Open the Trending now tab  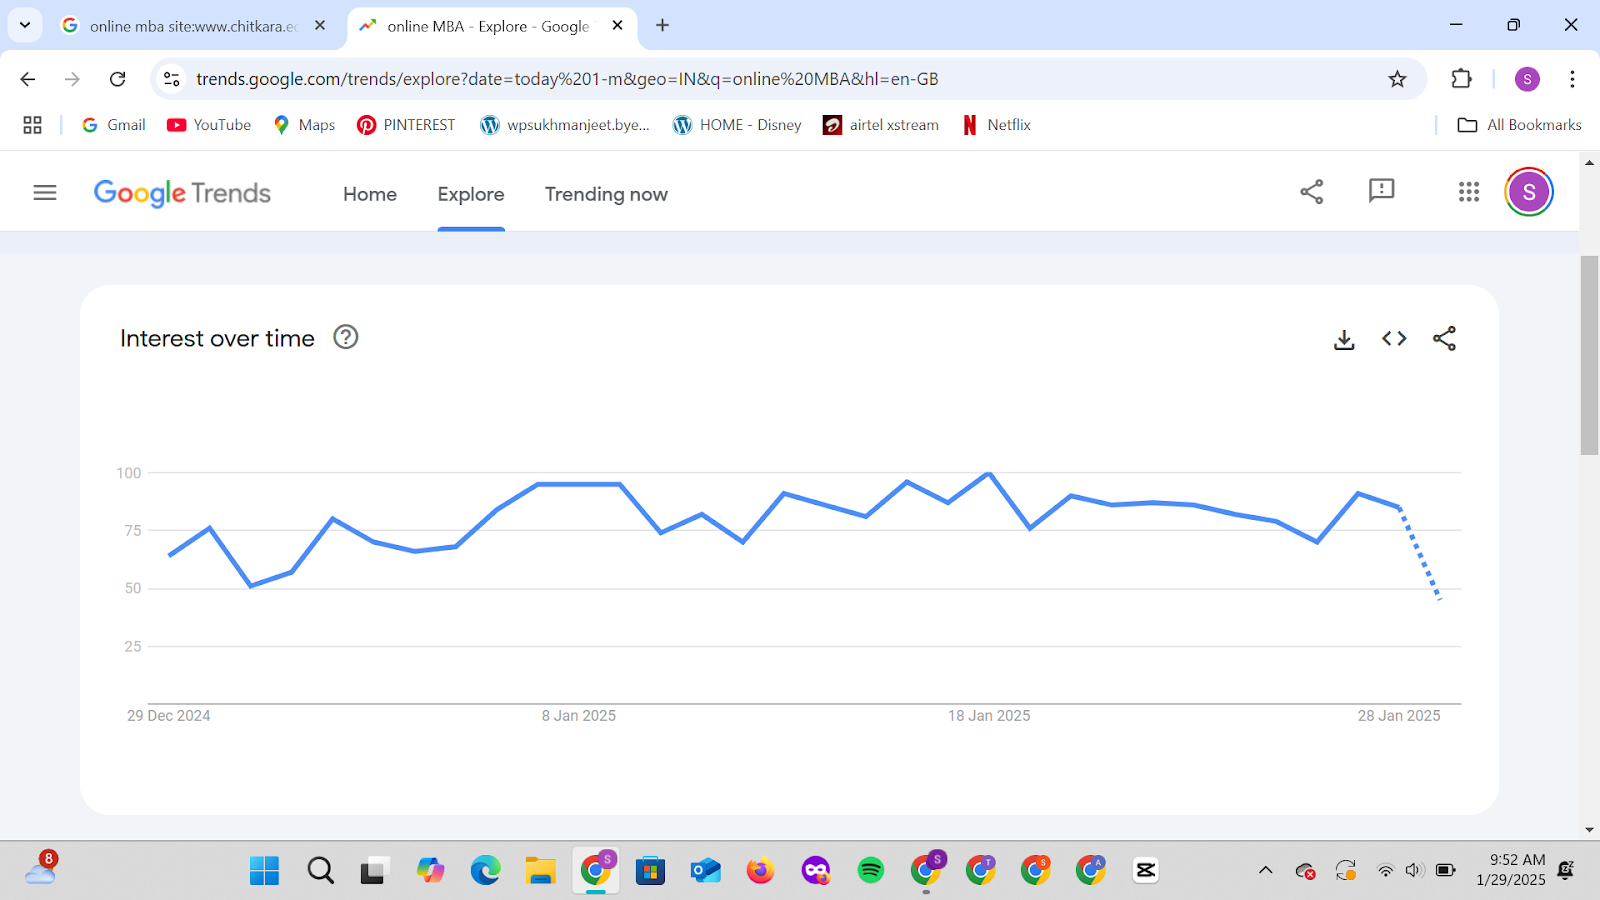pyautogui.click(x=606, y=195)
